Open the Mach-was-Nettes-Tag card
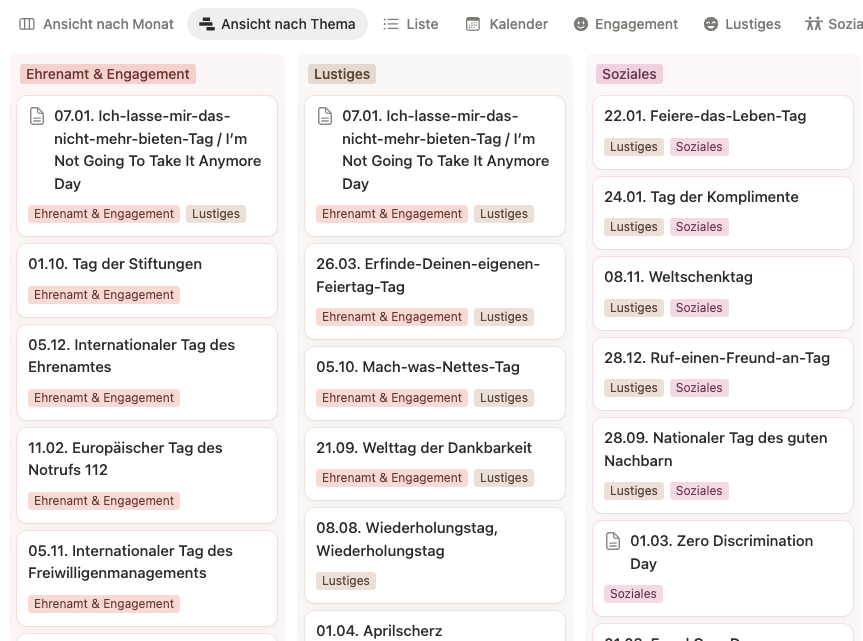Screen dimensions: 863x641 [418, 367]
